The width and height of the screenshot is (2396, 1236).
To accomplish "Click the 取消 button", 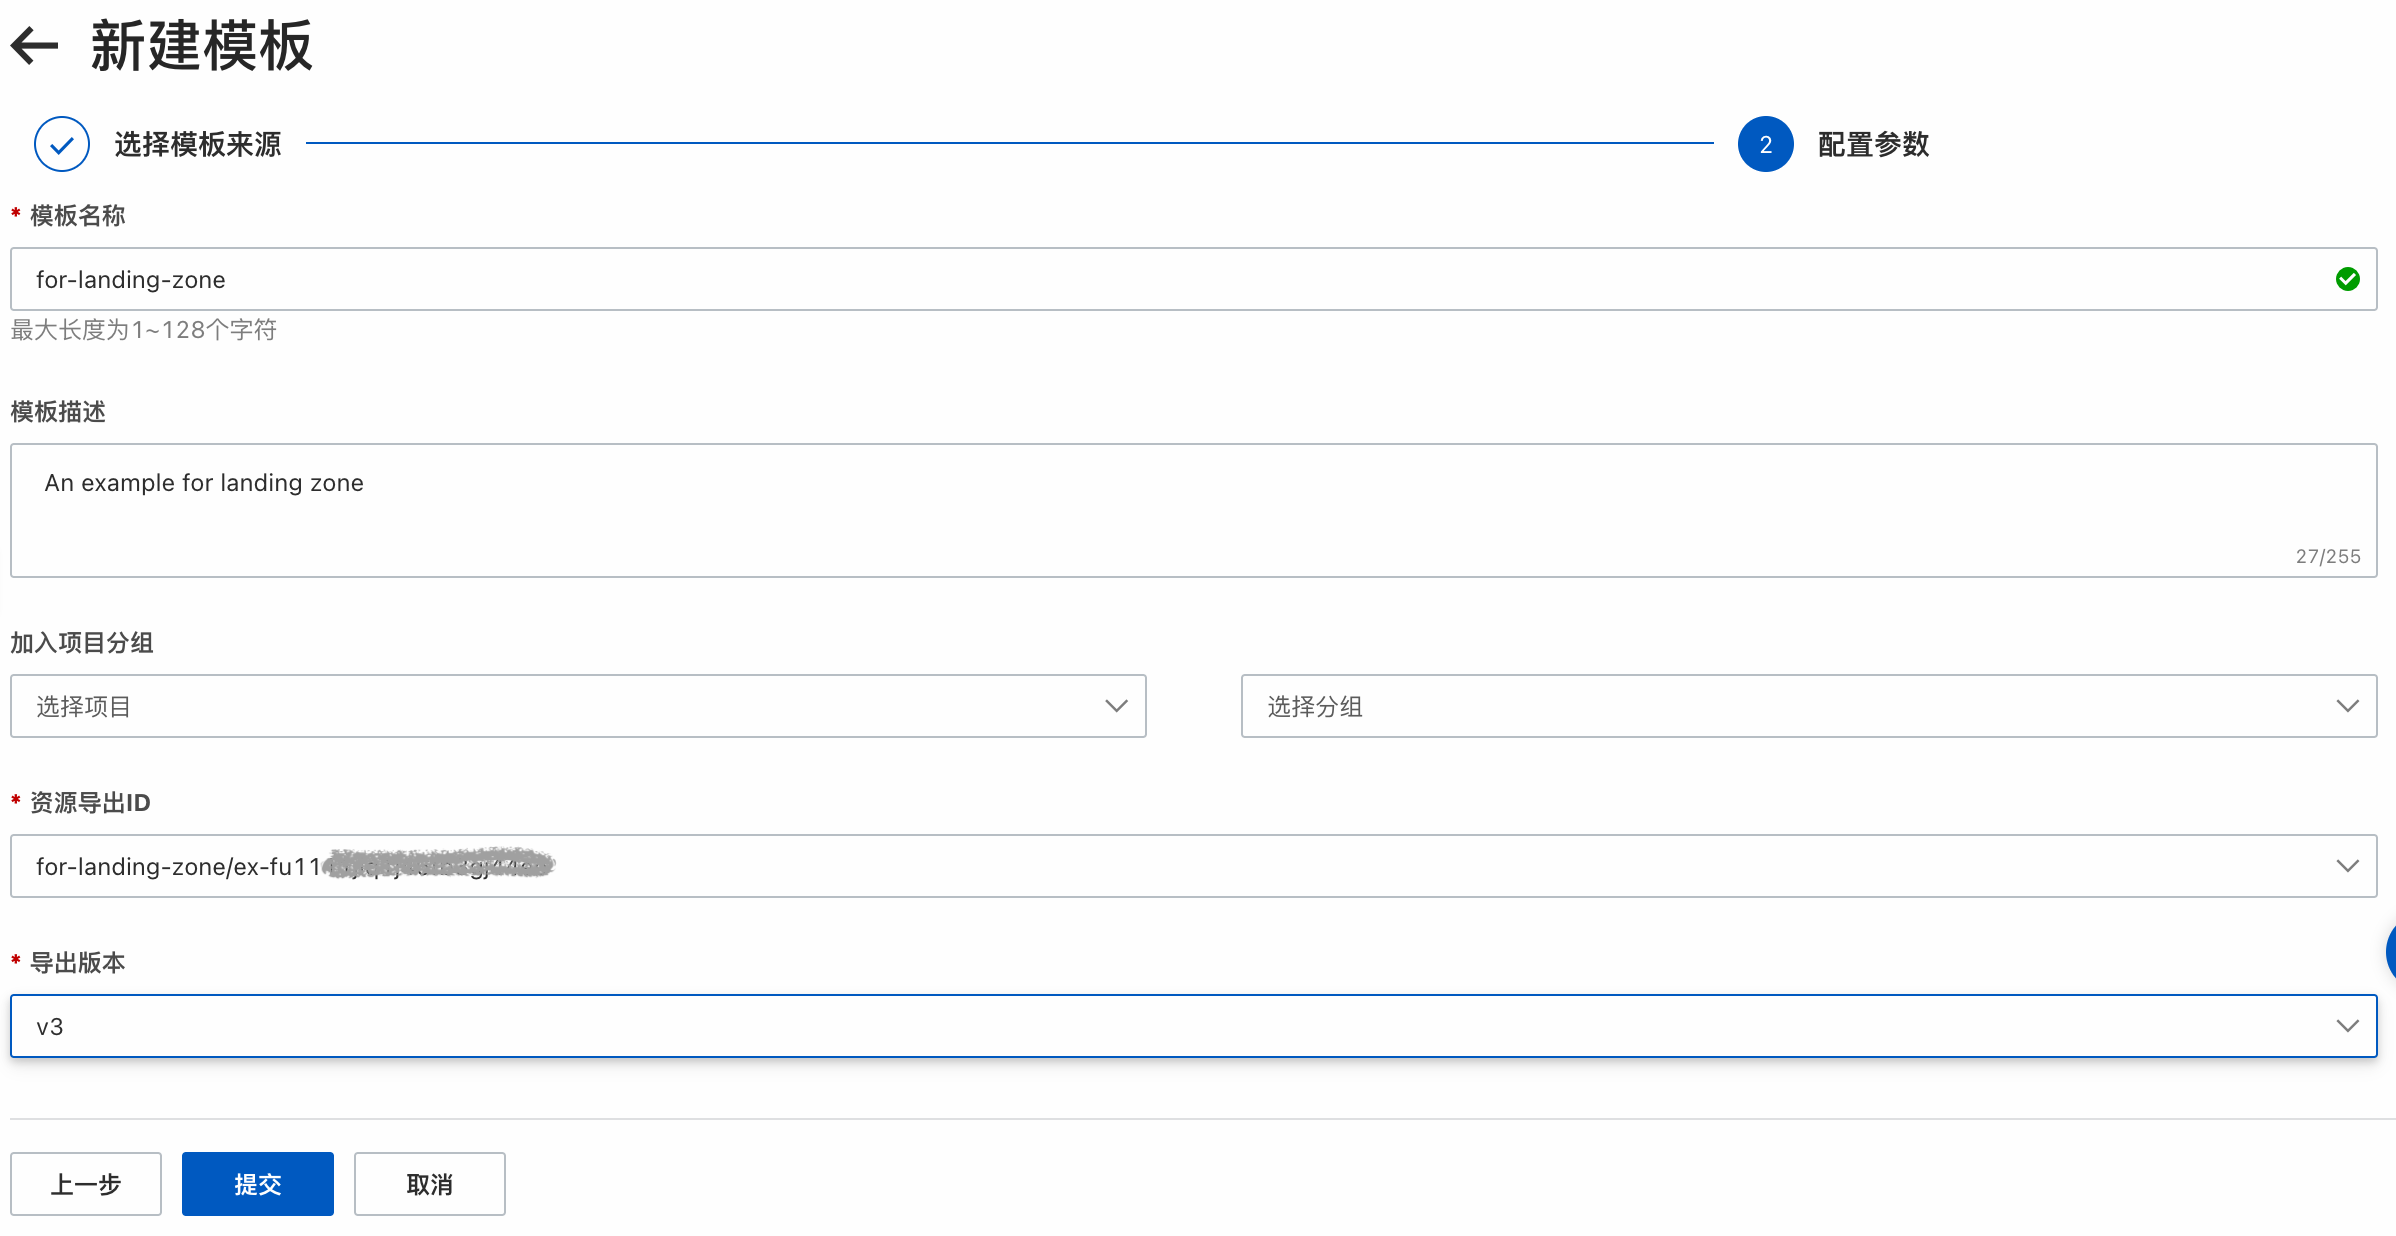I will coord(430,1184).
